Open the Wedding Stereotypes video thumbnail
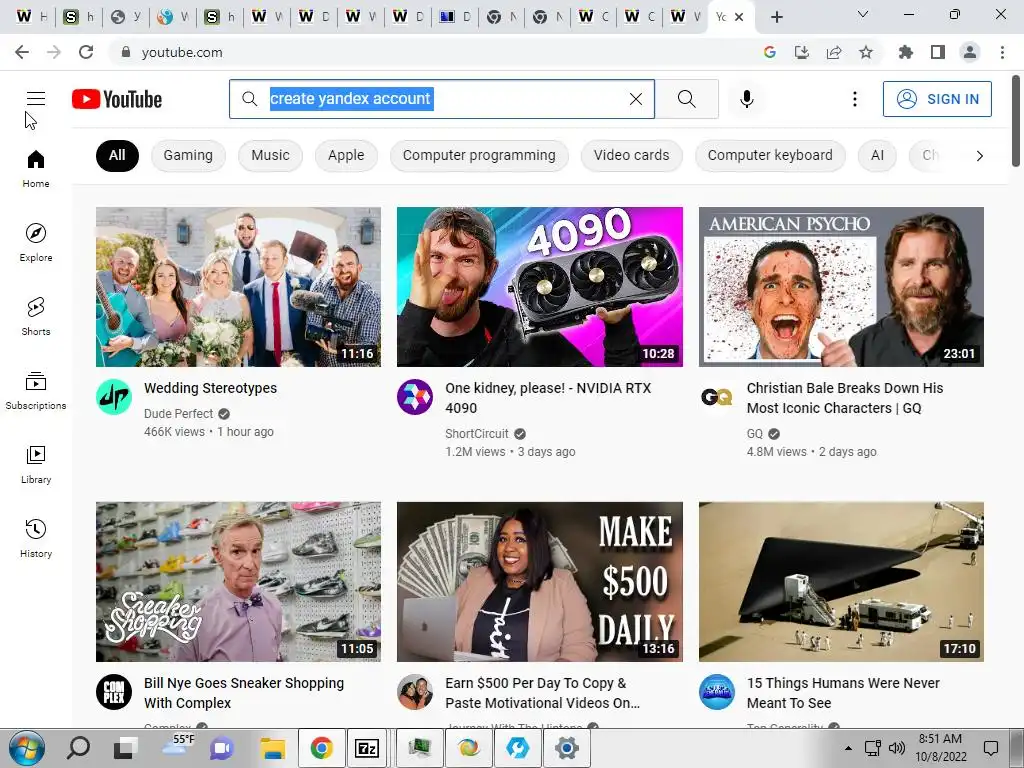The height and width of the screenshot is (768, 1024). pyautogui.click(x=238, y=287)
